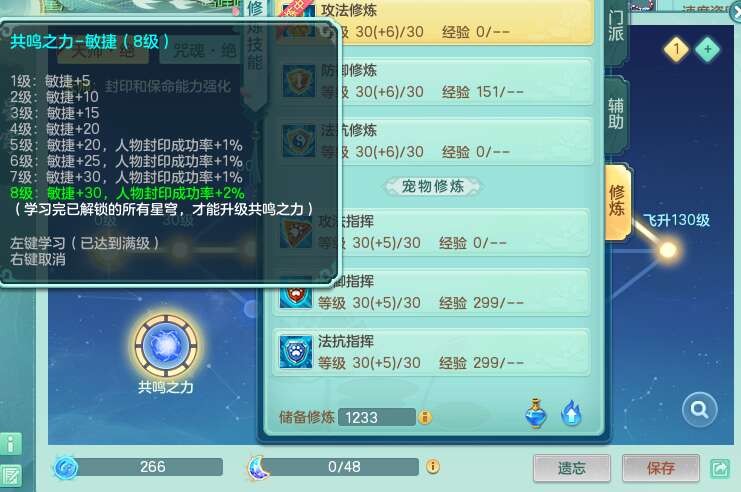Click the 共鸣之力 resonance orb icon
The width and height of the screenshot is (741, 492).
pos(166,346)
